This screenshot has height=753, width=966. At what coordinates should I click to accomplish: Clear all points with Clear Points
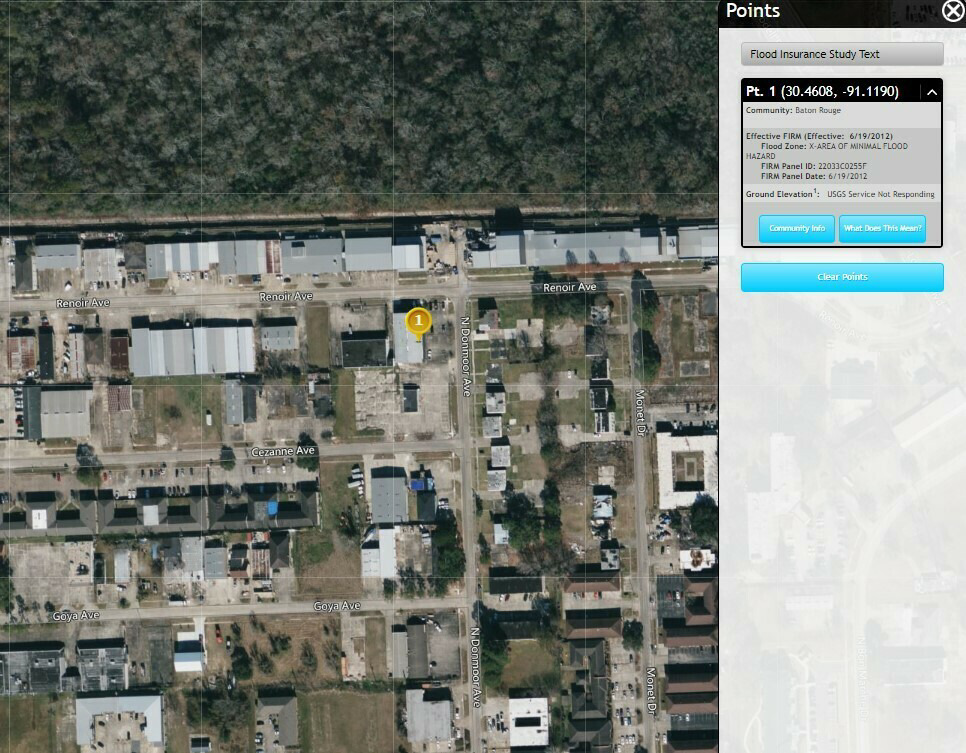[x=842, y=277]
